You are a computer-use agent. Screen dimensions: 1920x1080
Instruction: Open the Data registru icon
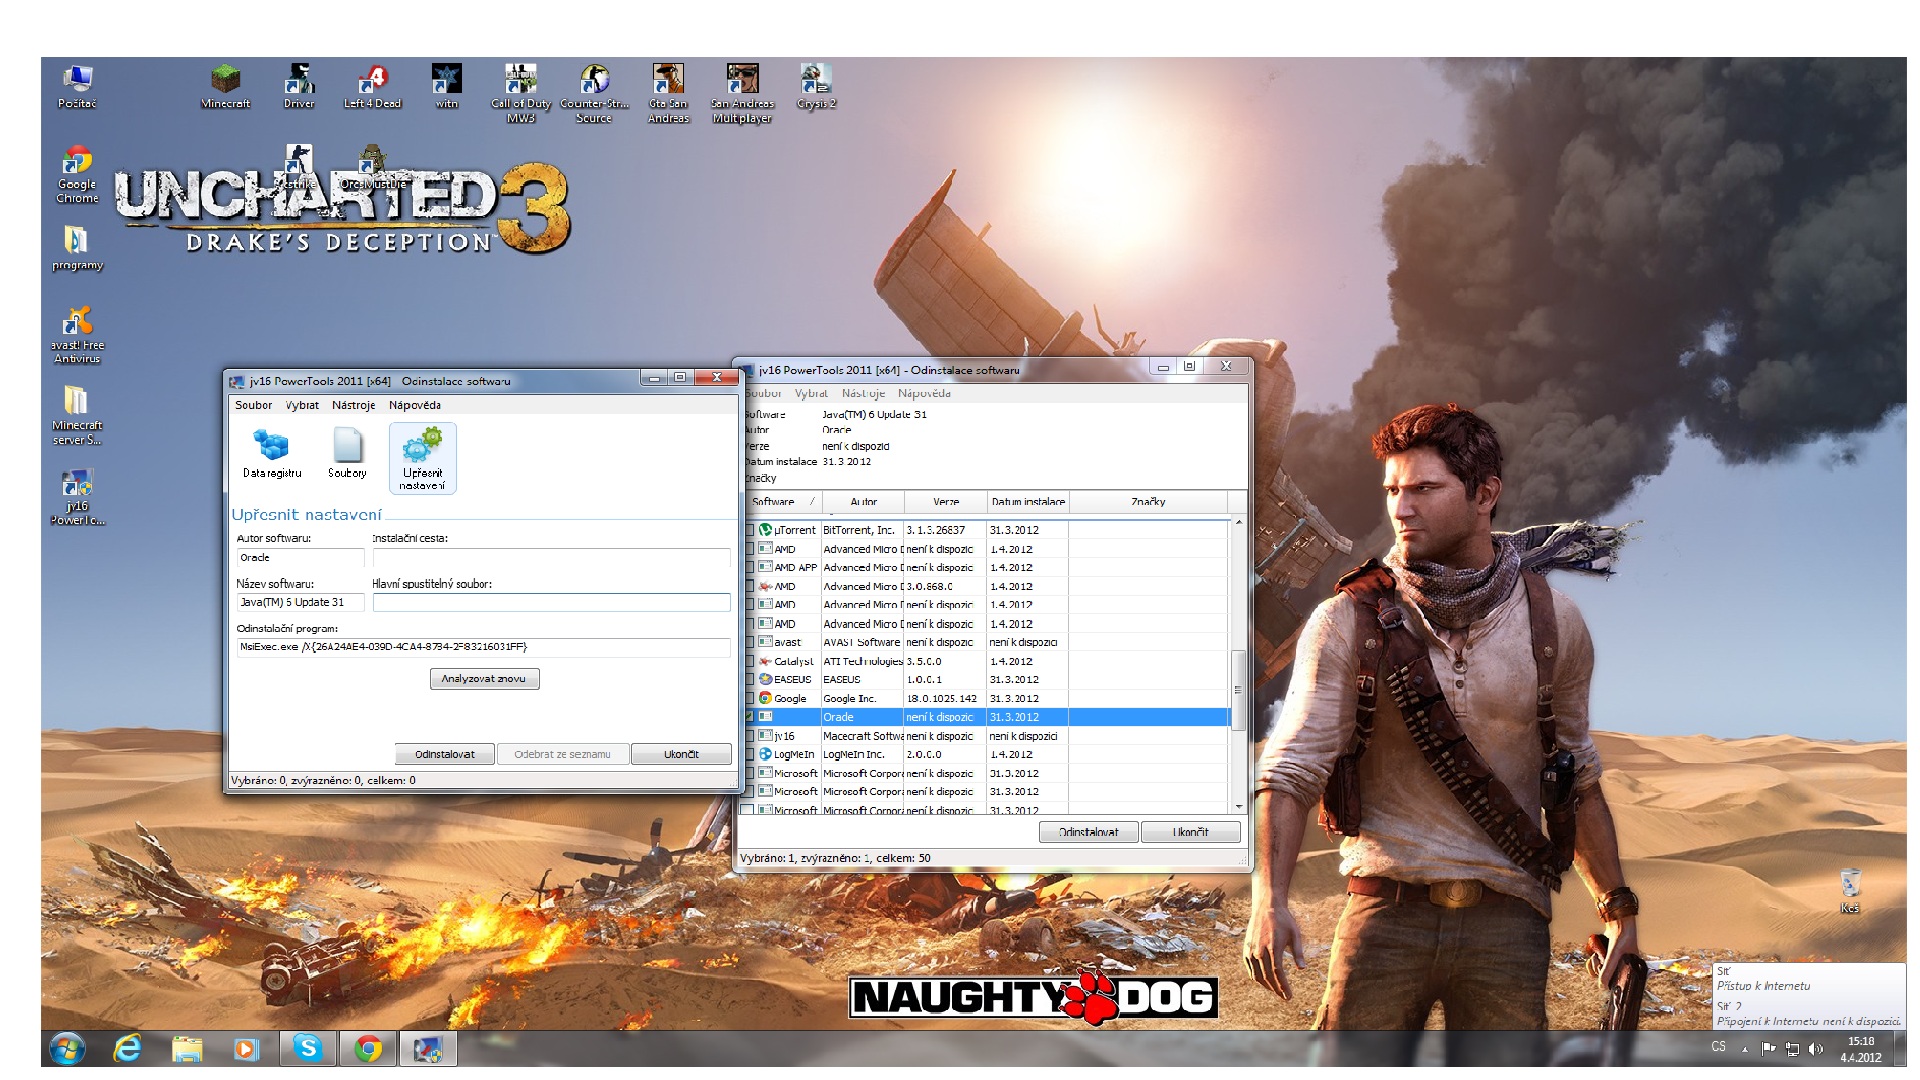[271, 447]
